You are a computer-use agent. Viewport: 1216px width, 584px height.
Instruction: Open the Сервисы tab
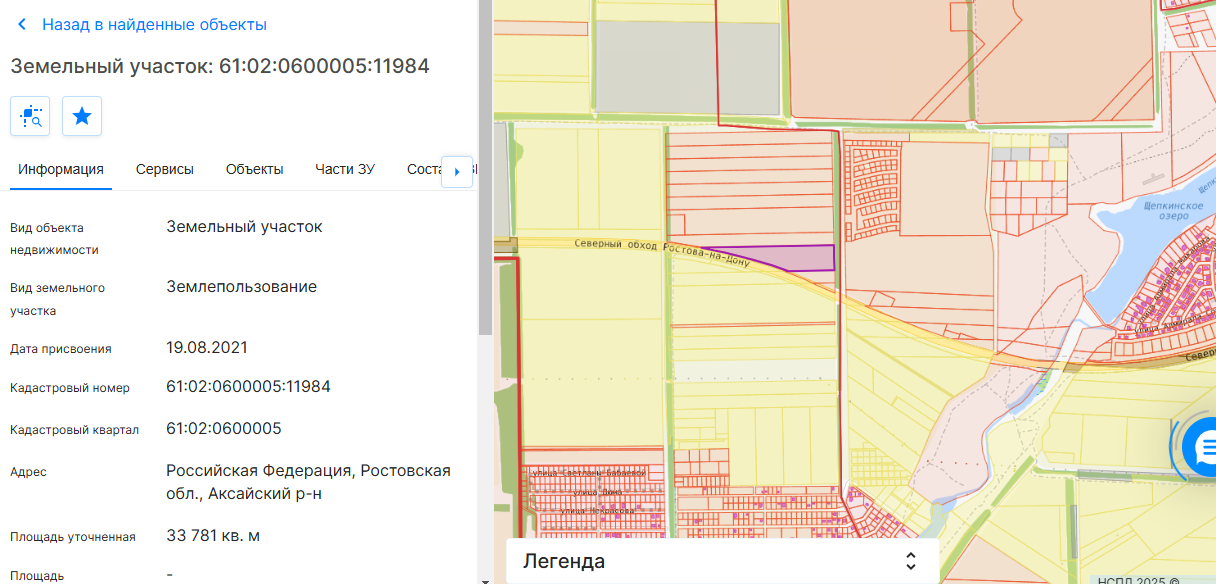tap(165, 169)
